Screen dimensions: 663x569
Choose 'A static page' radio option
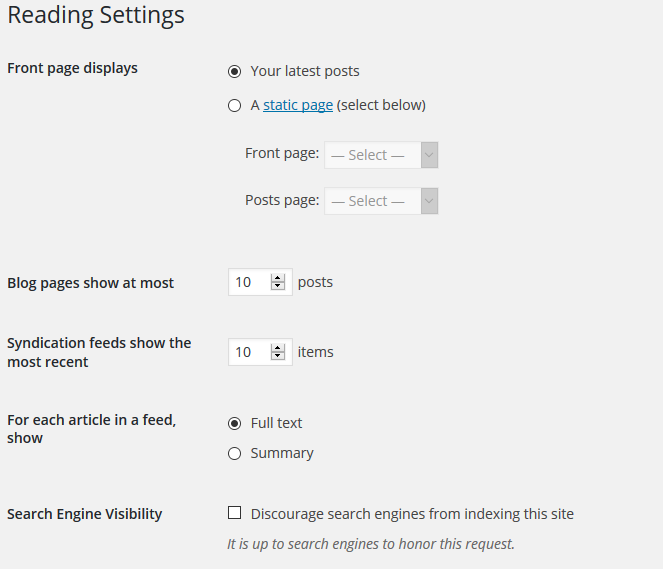tap(234, 105)
